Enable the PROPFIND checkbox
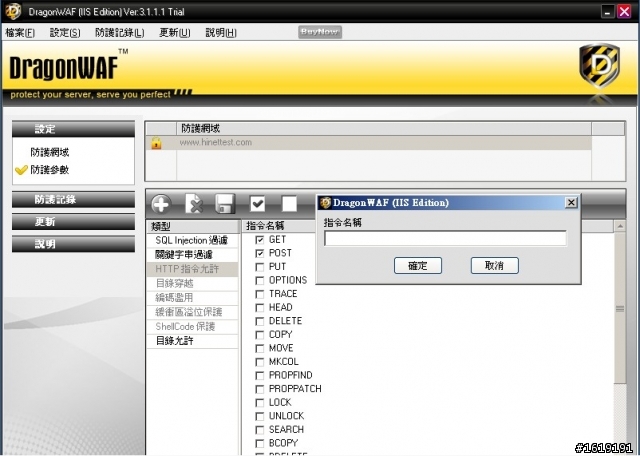Viewport: 640px width, 456px height. click(260, 375)
